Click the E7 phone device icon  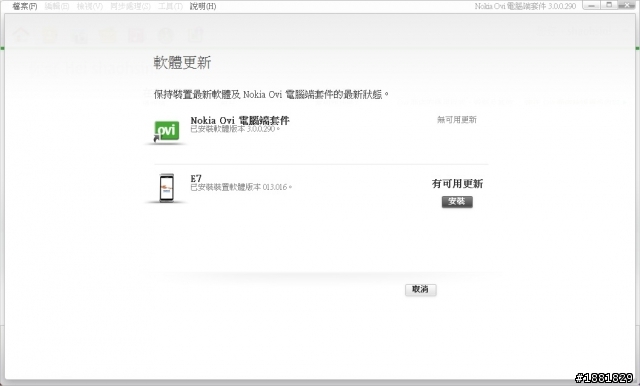(167, 187)
